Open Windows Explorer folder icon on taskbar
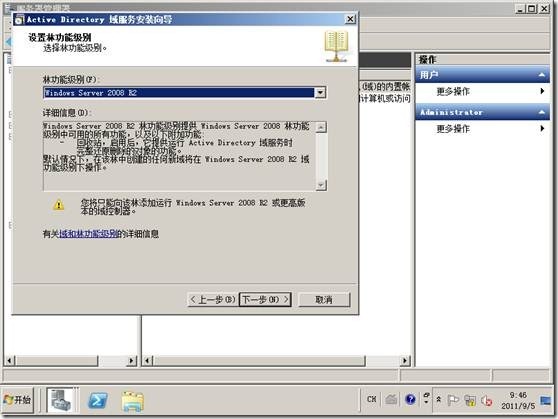Image resolution: width=558 pixels, height=419 pixels. pyautogui.click(x=133, y=401)
